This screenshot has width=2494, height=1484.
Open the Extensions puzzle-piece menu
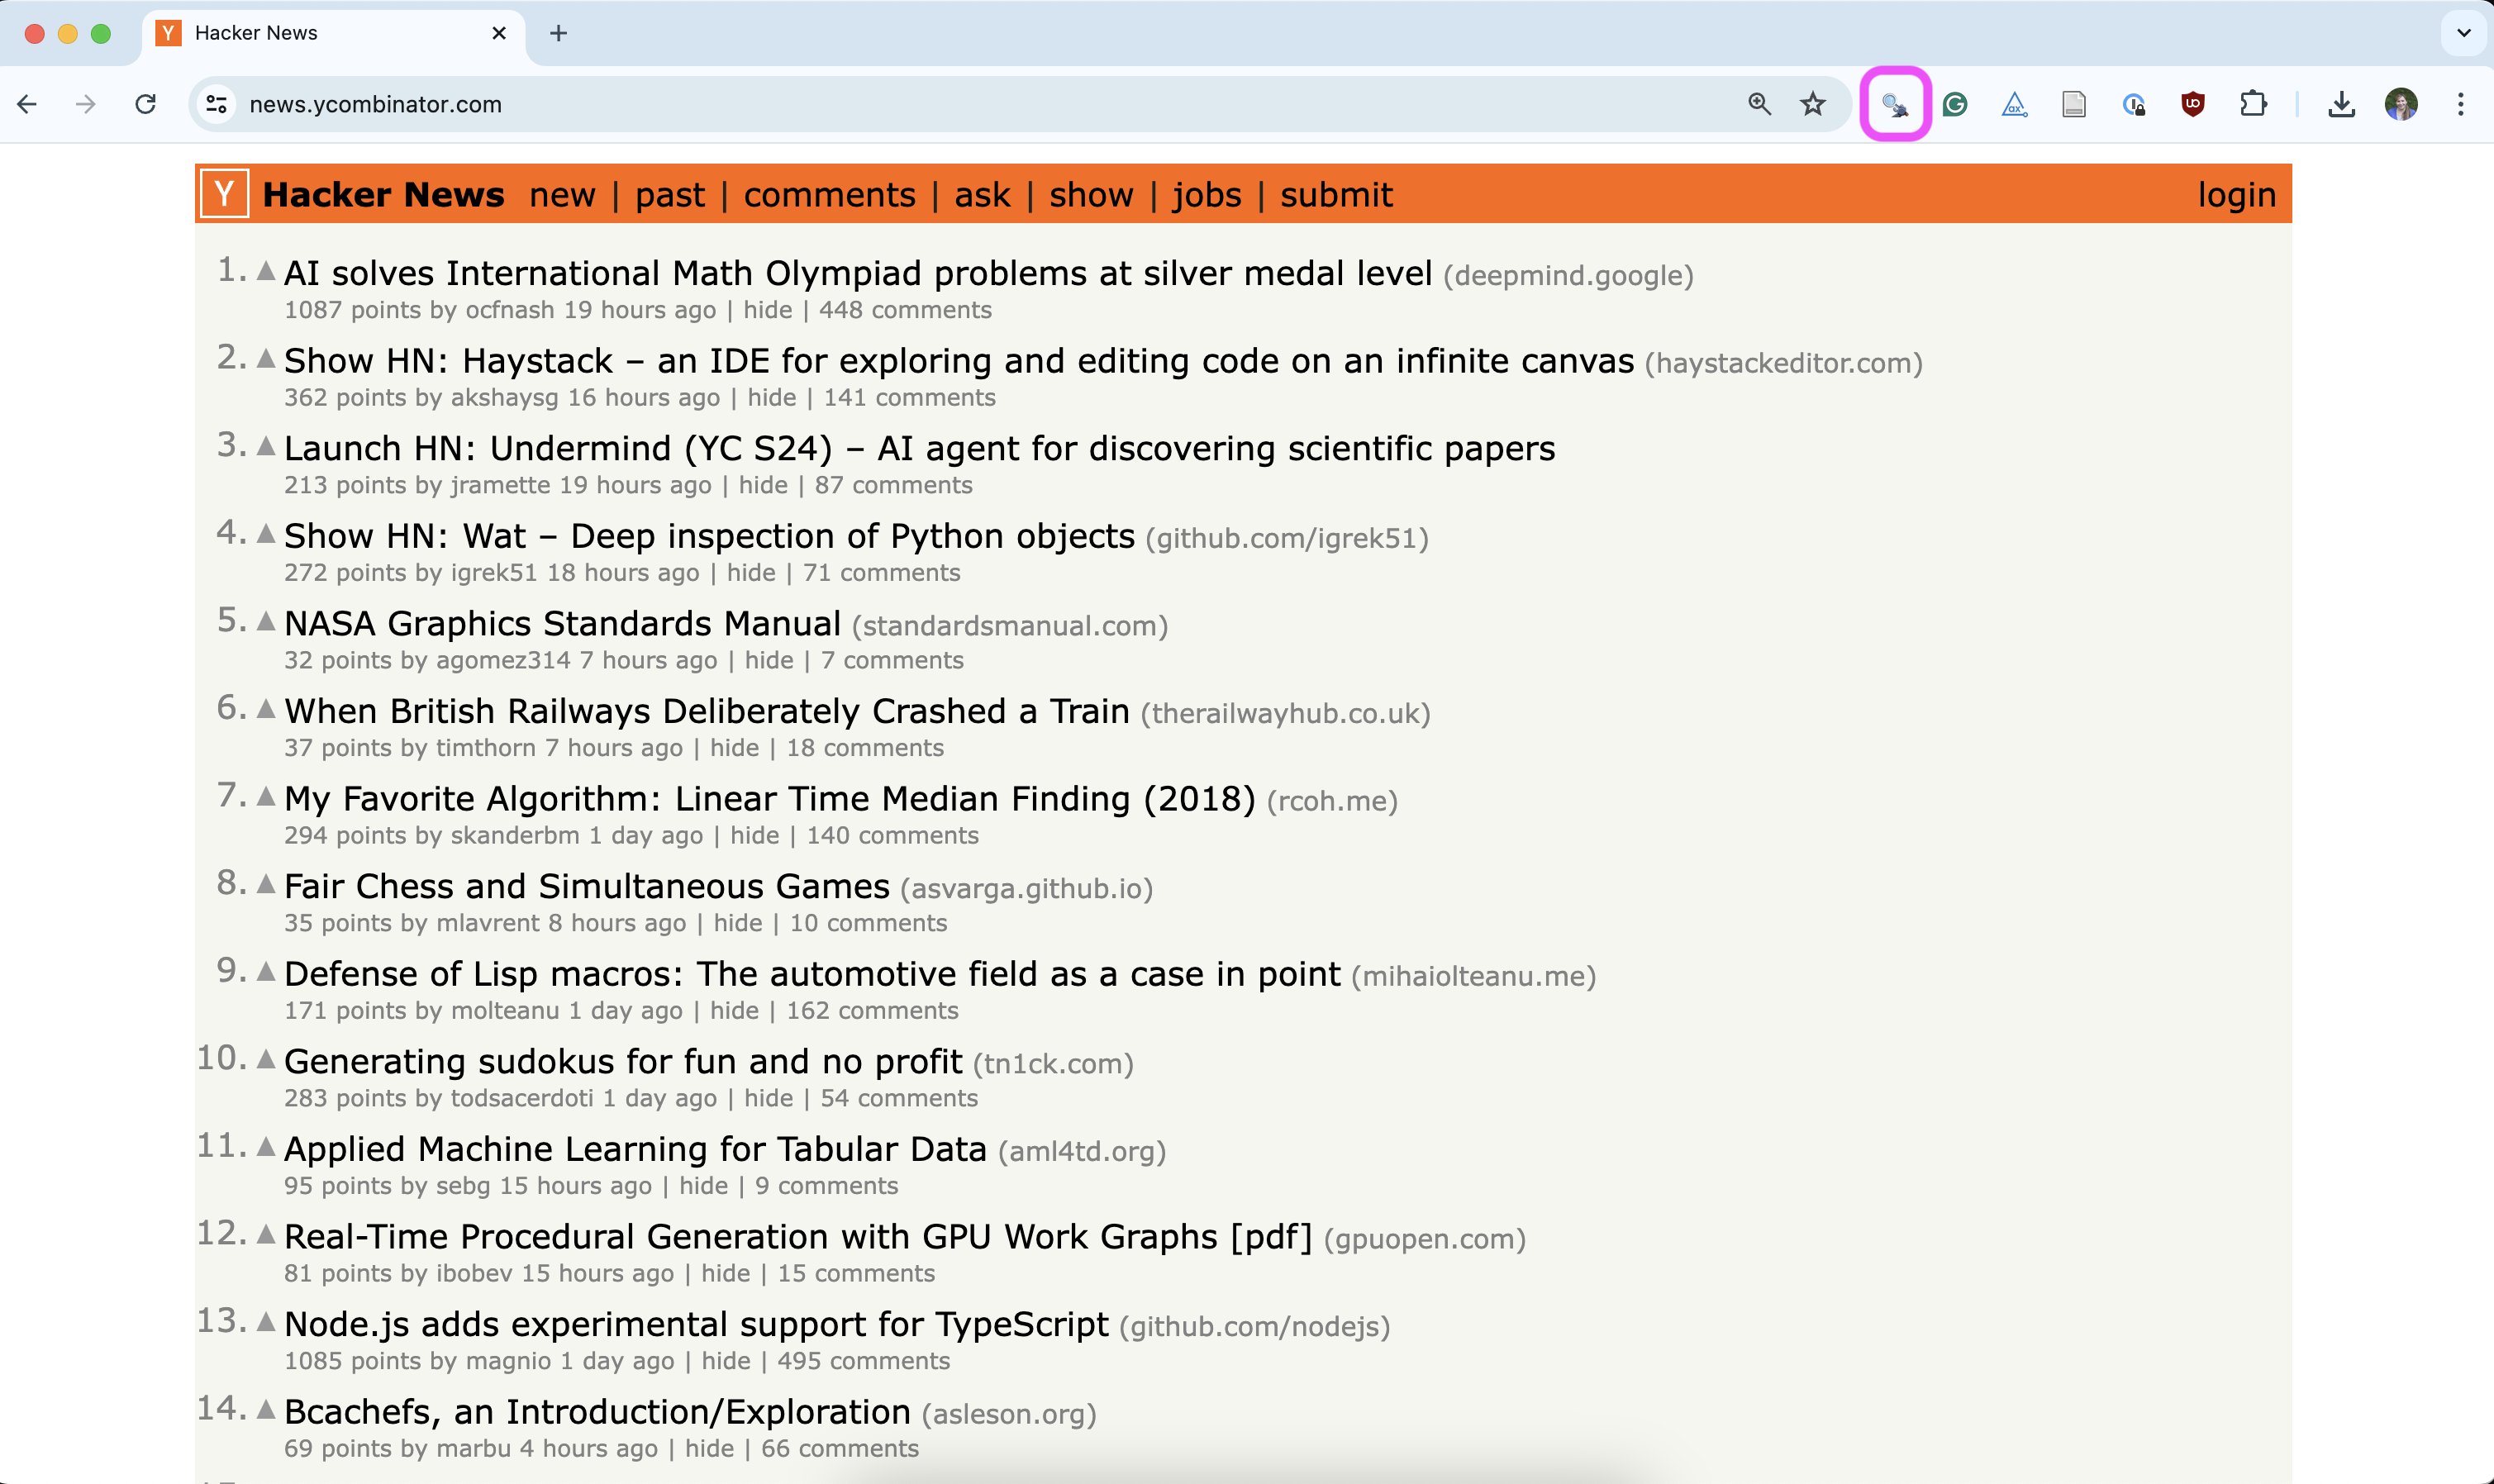[x=2253, y=104]
